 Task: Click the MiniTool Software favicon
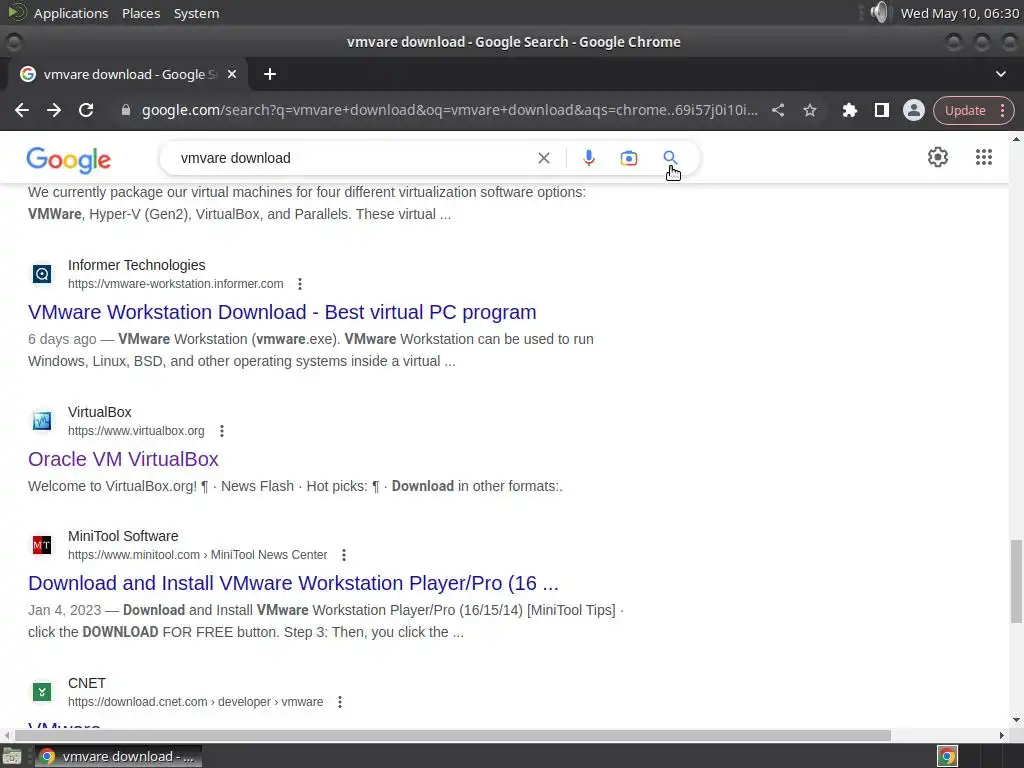42,545
